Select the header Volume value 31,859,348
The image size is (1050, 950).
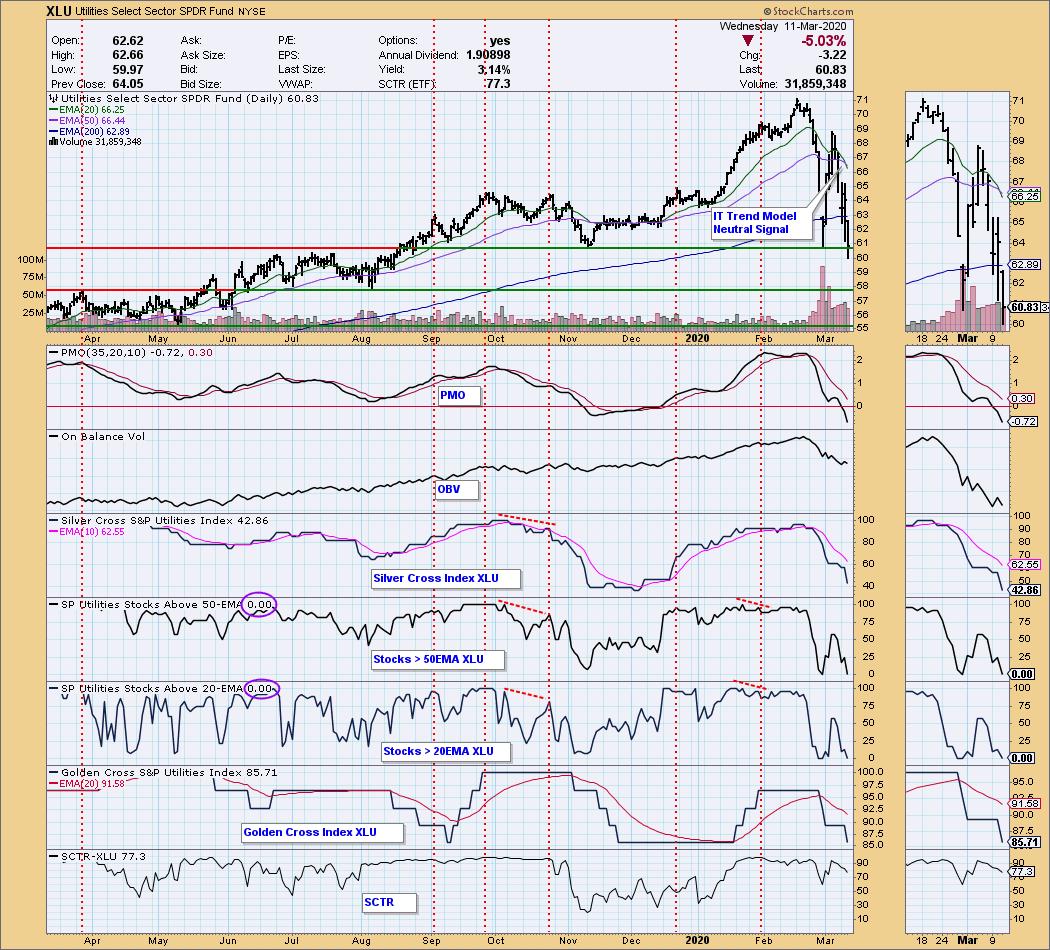coord(814,84)
